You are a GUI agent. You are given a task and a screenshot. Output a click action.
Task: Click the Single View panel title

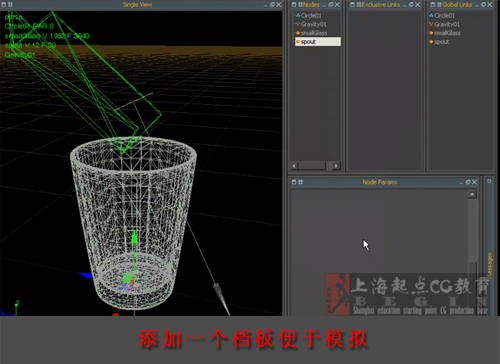pos(137,5)
